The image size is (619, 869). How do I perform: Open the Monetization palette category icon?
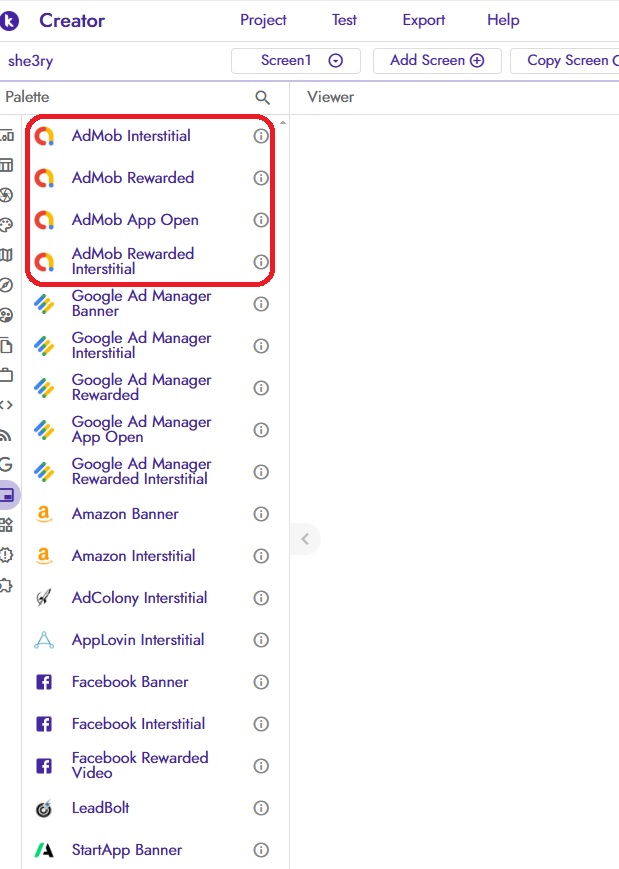click(x=7, y=495)
